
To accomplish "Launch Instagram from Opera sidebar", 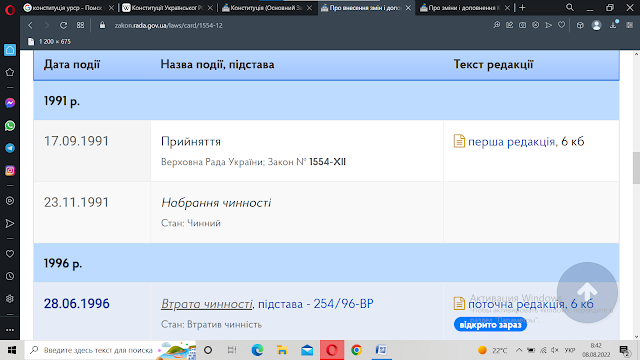I will [x=10, y=171].
